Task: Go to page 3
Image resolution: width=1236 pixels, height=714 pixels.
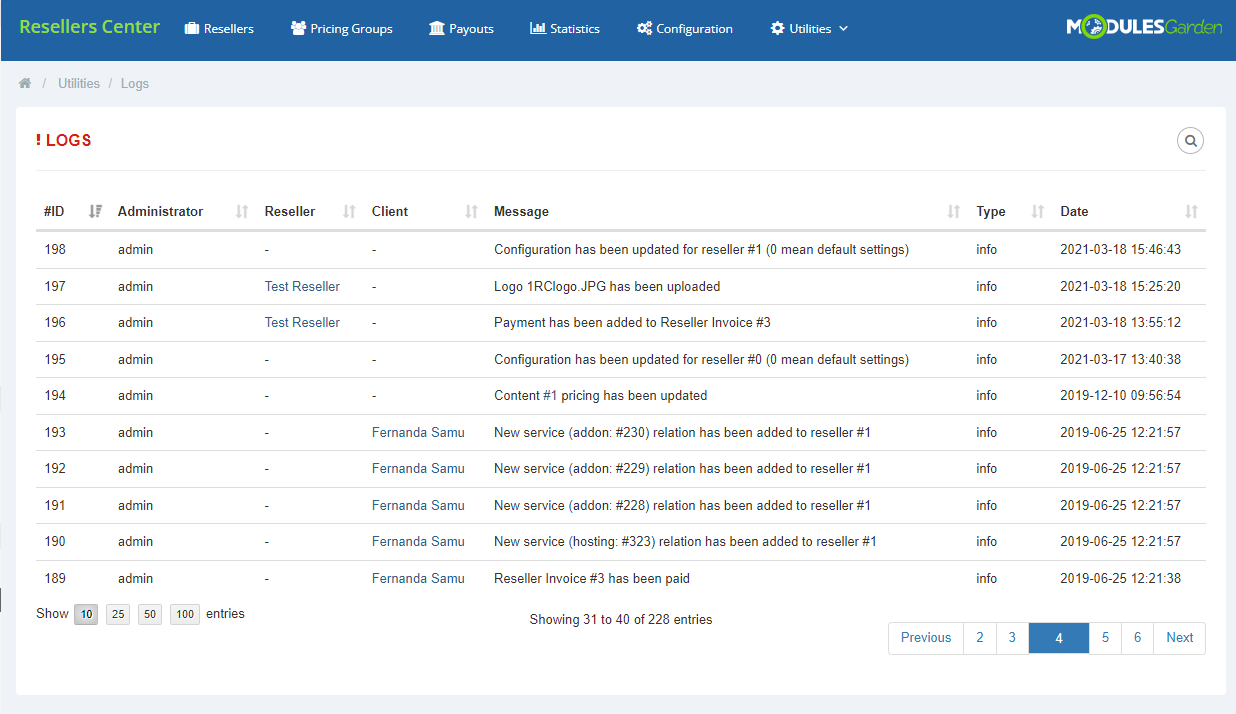Action: pyautogui.click(x=1012, y=638)
